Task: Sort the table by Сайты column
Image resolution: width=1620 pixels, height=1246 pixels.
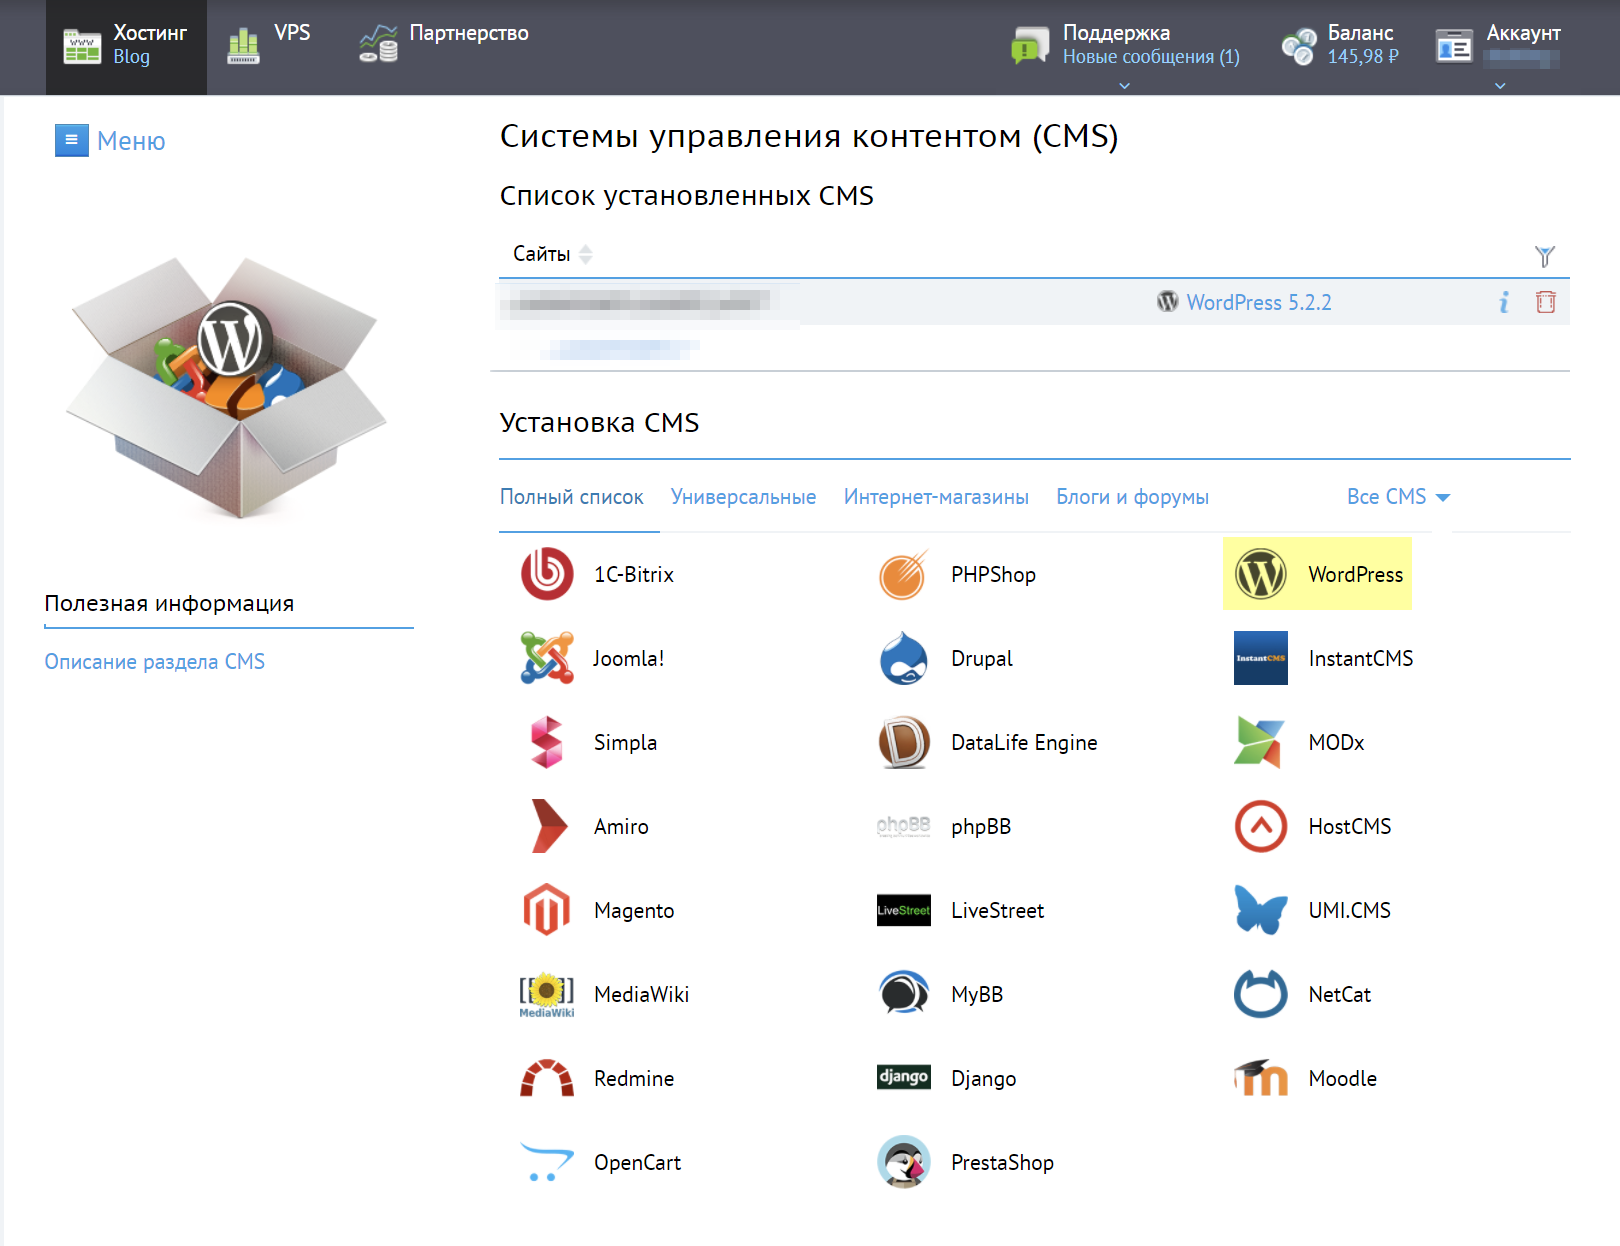Action: coord(553,254)
